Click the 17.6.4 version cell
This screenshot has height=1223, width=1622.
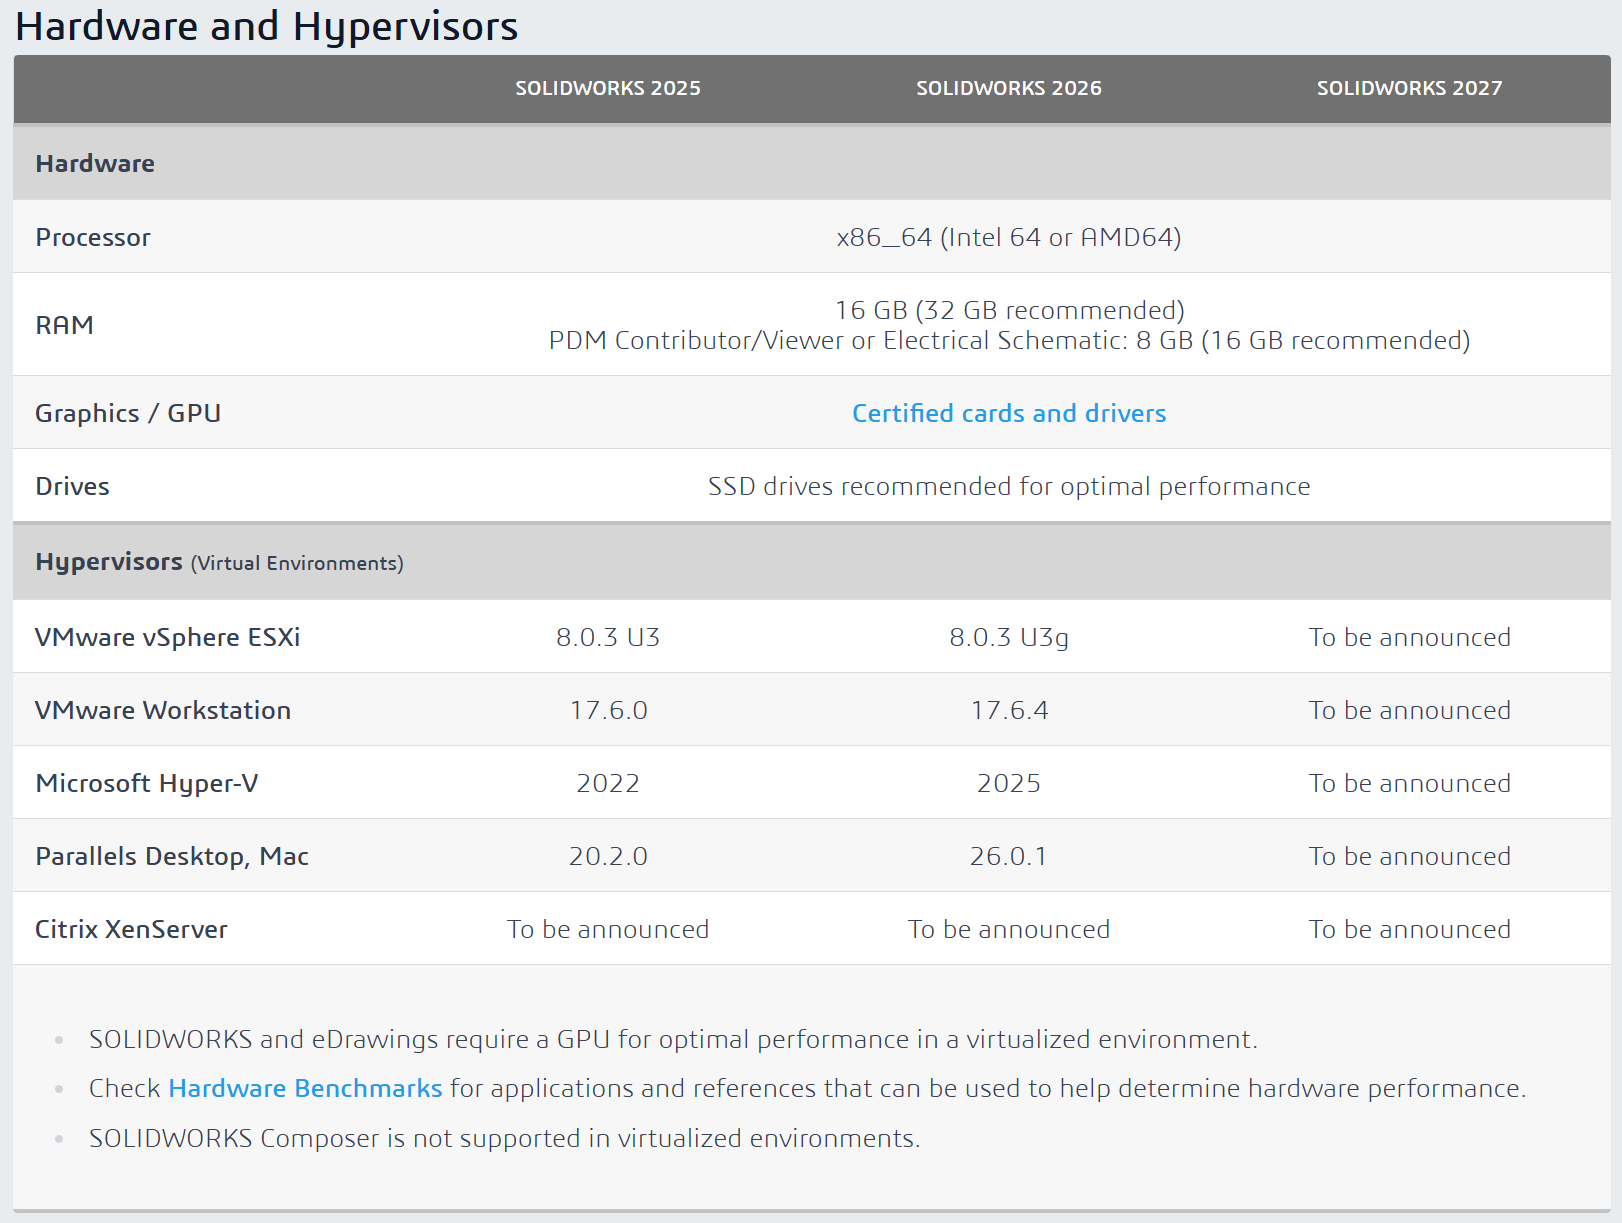pyautogui.click(x=1009, y=710)
